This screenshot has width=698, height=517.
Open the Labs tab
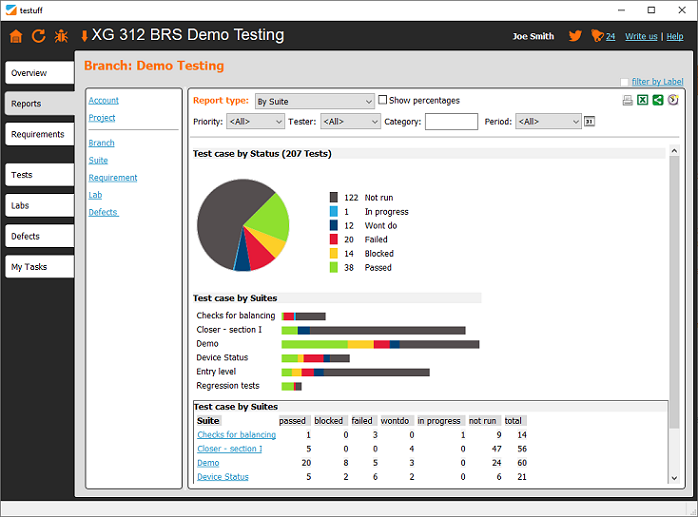(x=40, y=206)
